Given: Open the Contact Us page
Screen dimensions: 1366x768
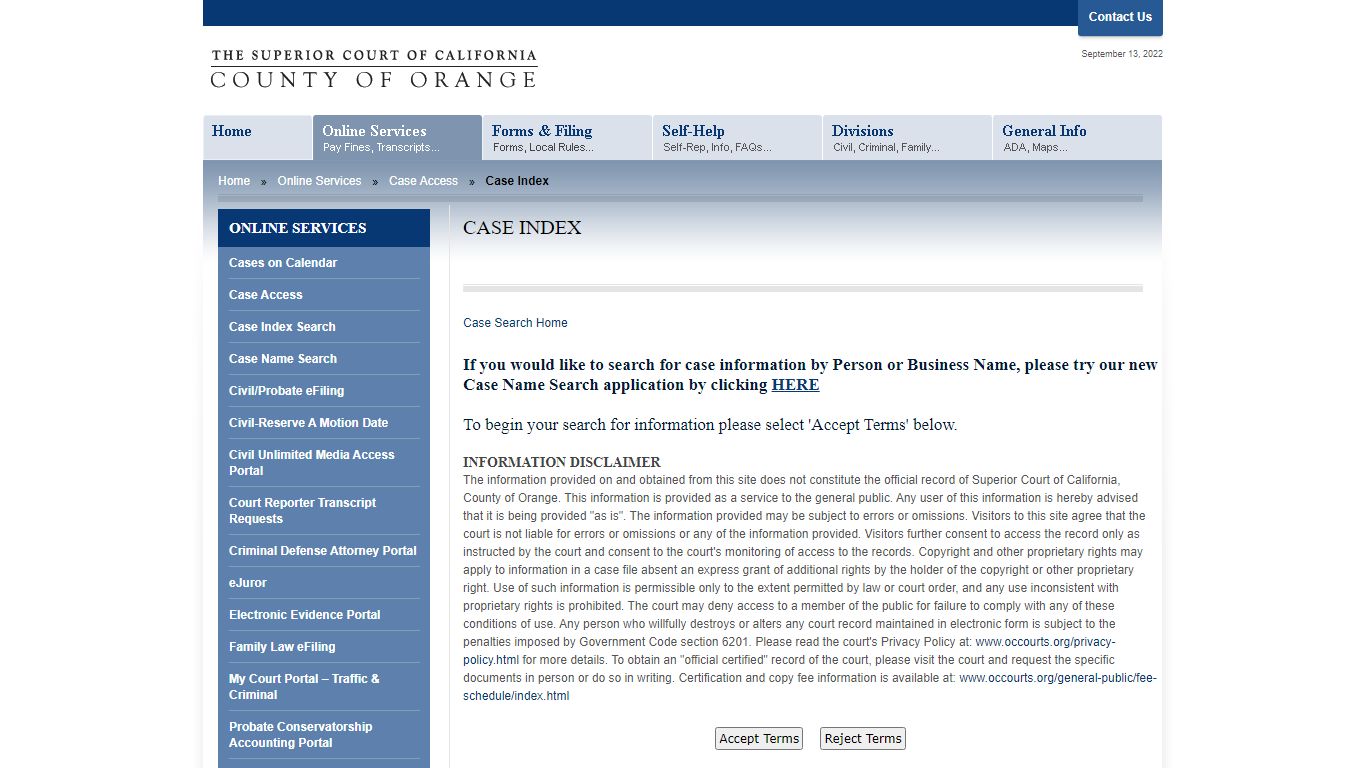Looking at the screenshot, I should 1120,17.
